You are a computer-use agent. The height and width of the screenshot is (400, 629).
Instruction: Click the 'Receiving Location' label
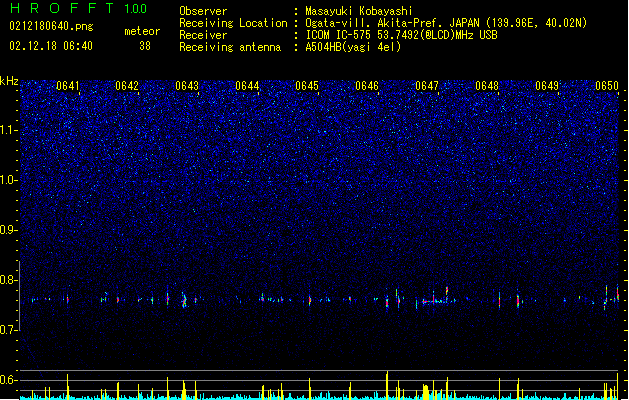coord(233,23)
